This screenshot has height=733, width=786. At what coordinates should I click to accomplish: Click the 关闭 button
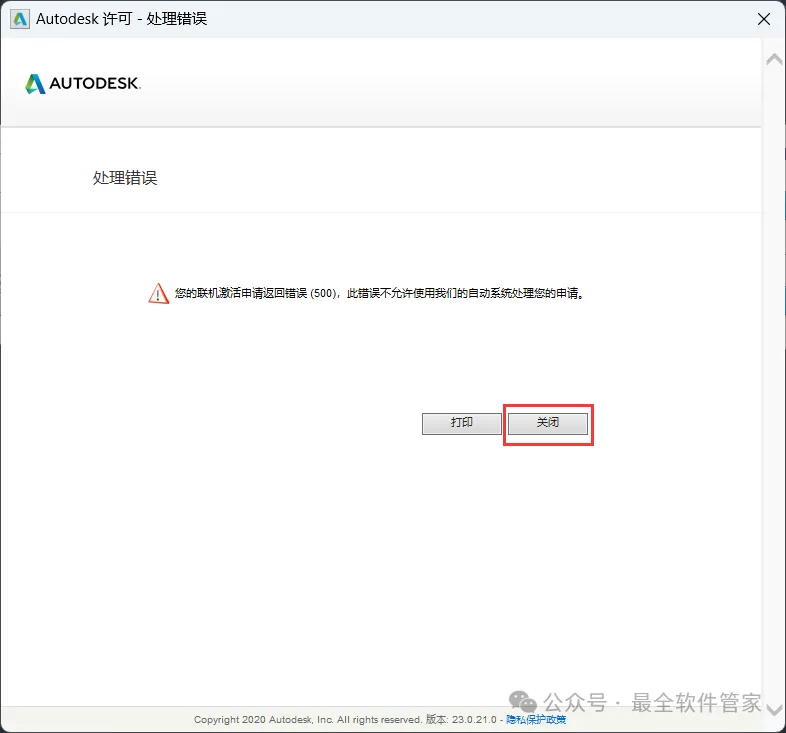(x=548, y=423)
